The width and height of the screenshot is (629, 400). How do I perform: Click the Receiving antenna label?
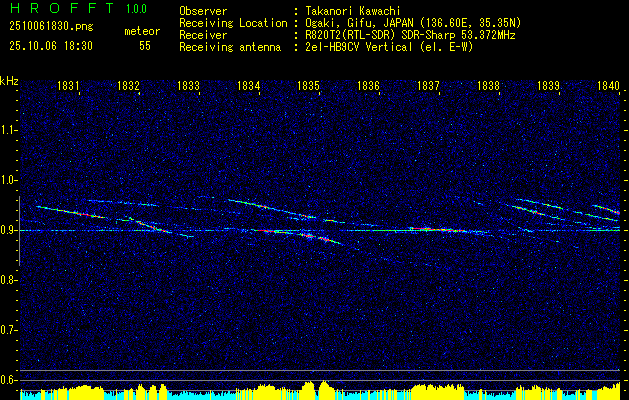click(230, 47)
